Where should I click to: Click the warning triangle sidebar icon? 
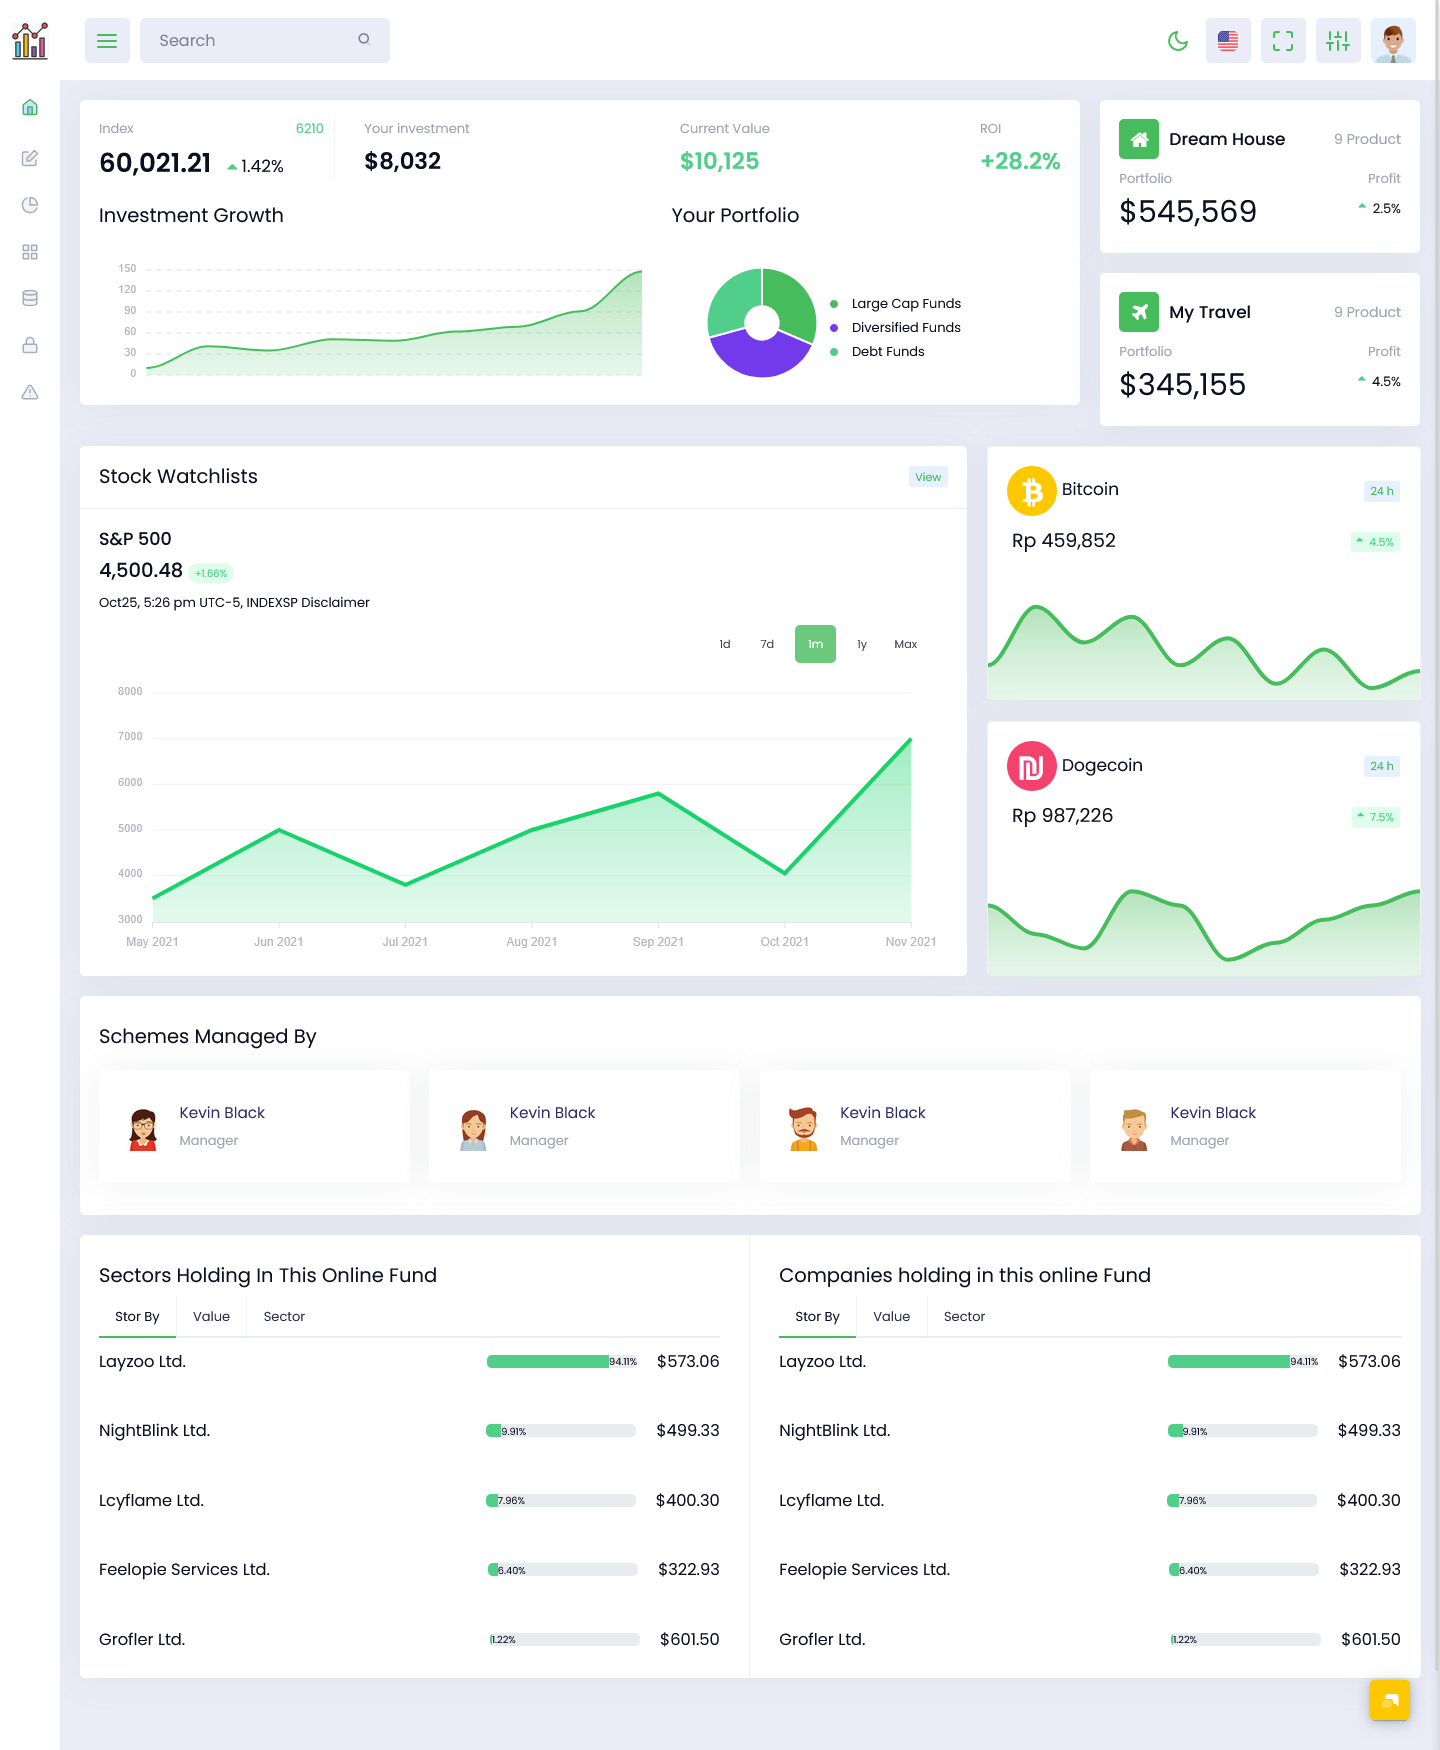coord(30,392)
